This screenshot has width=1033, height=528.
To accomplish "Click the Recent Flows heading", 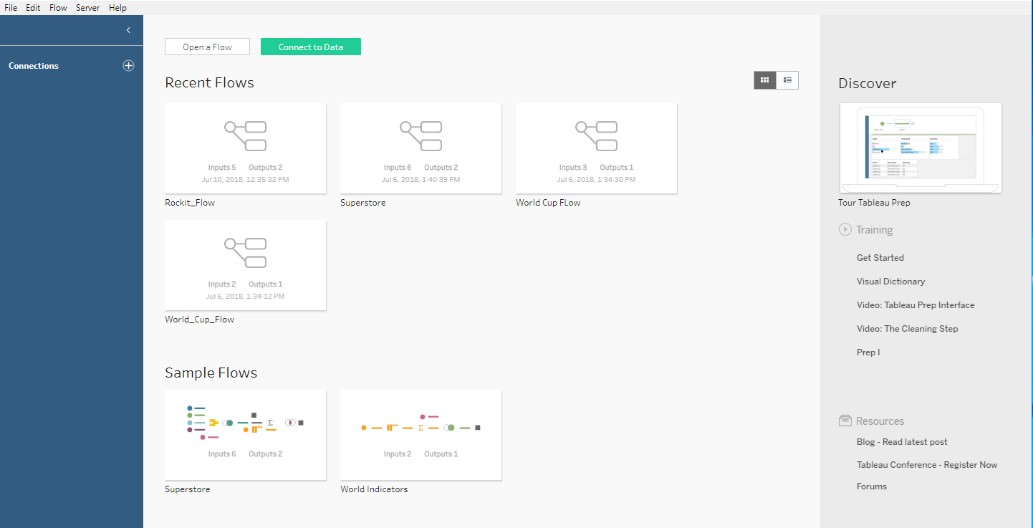I will (209, 82).
